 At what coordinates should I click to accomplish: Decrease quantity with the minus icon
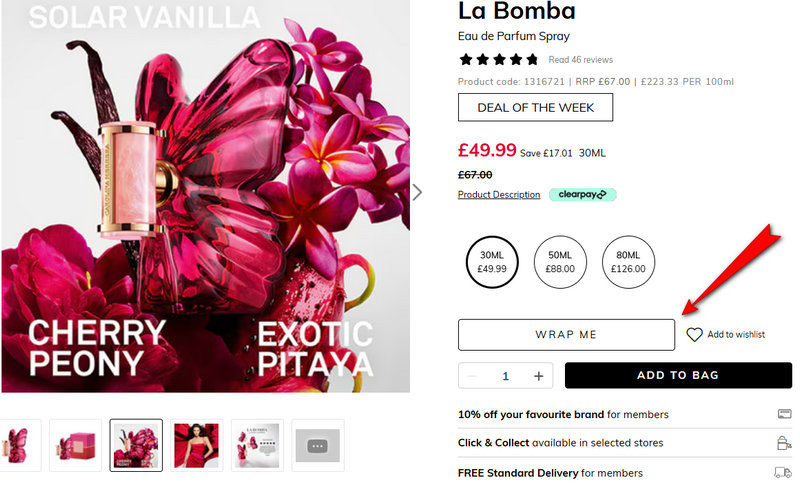(x=472, y=376)
